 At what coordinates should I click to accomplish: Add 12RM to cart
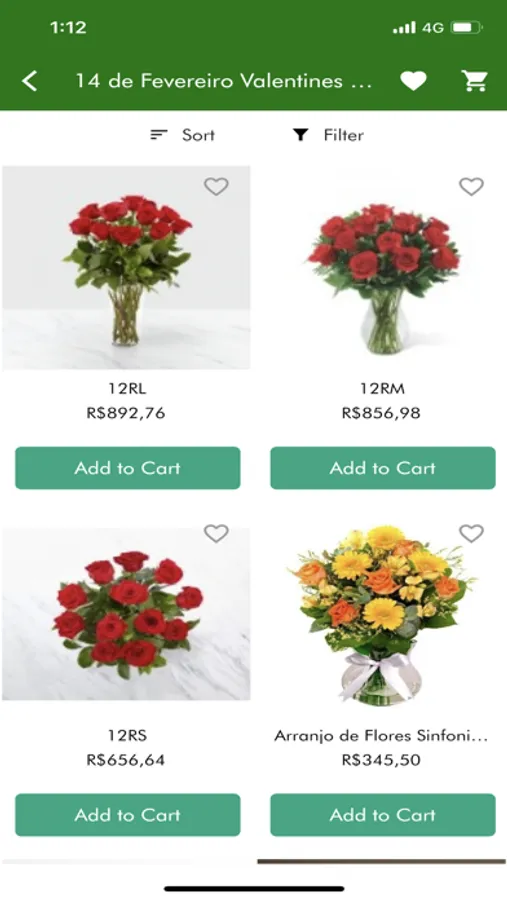(x=382, y=468)
